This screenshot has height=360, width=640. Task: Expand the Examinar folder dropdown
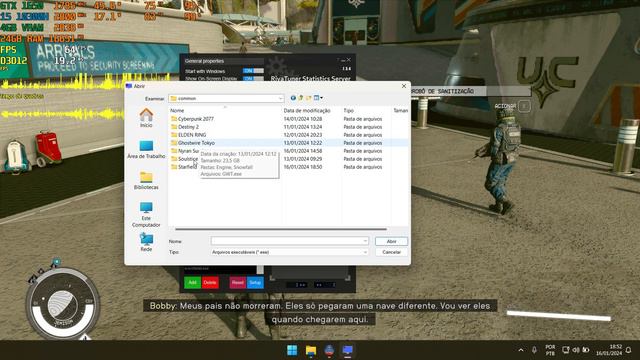click(280, 98)
